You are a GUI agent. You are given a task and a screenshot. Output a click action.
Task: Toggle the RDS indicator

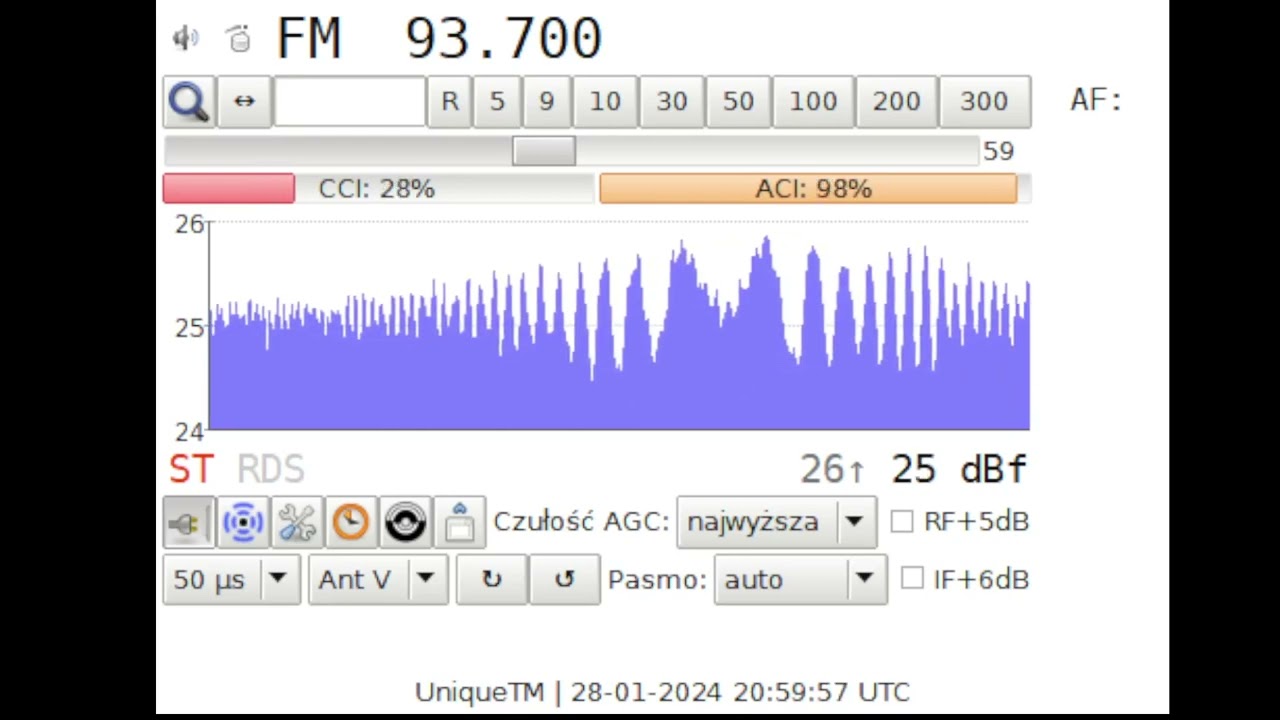coord(270,469)
